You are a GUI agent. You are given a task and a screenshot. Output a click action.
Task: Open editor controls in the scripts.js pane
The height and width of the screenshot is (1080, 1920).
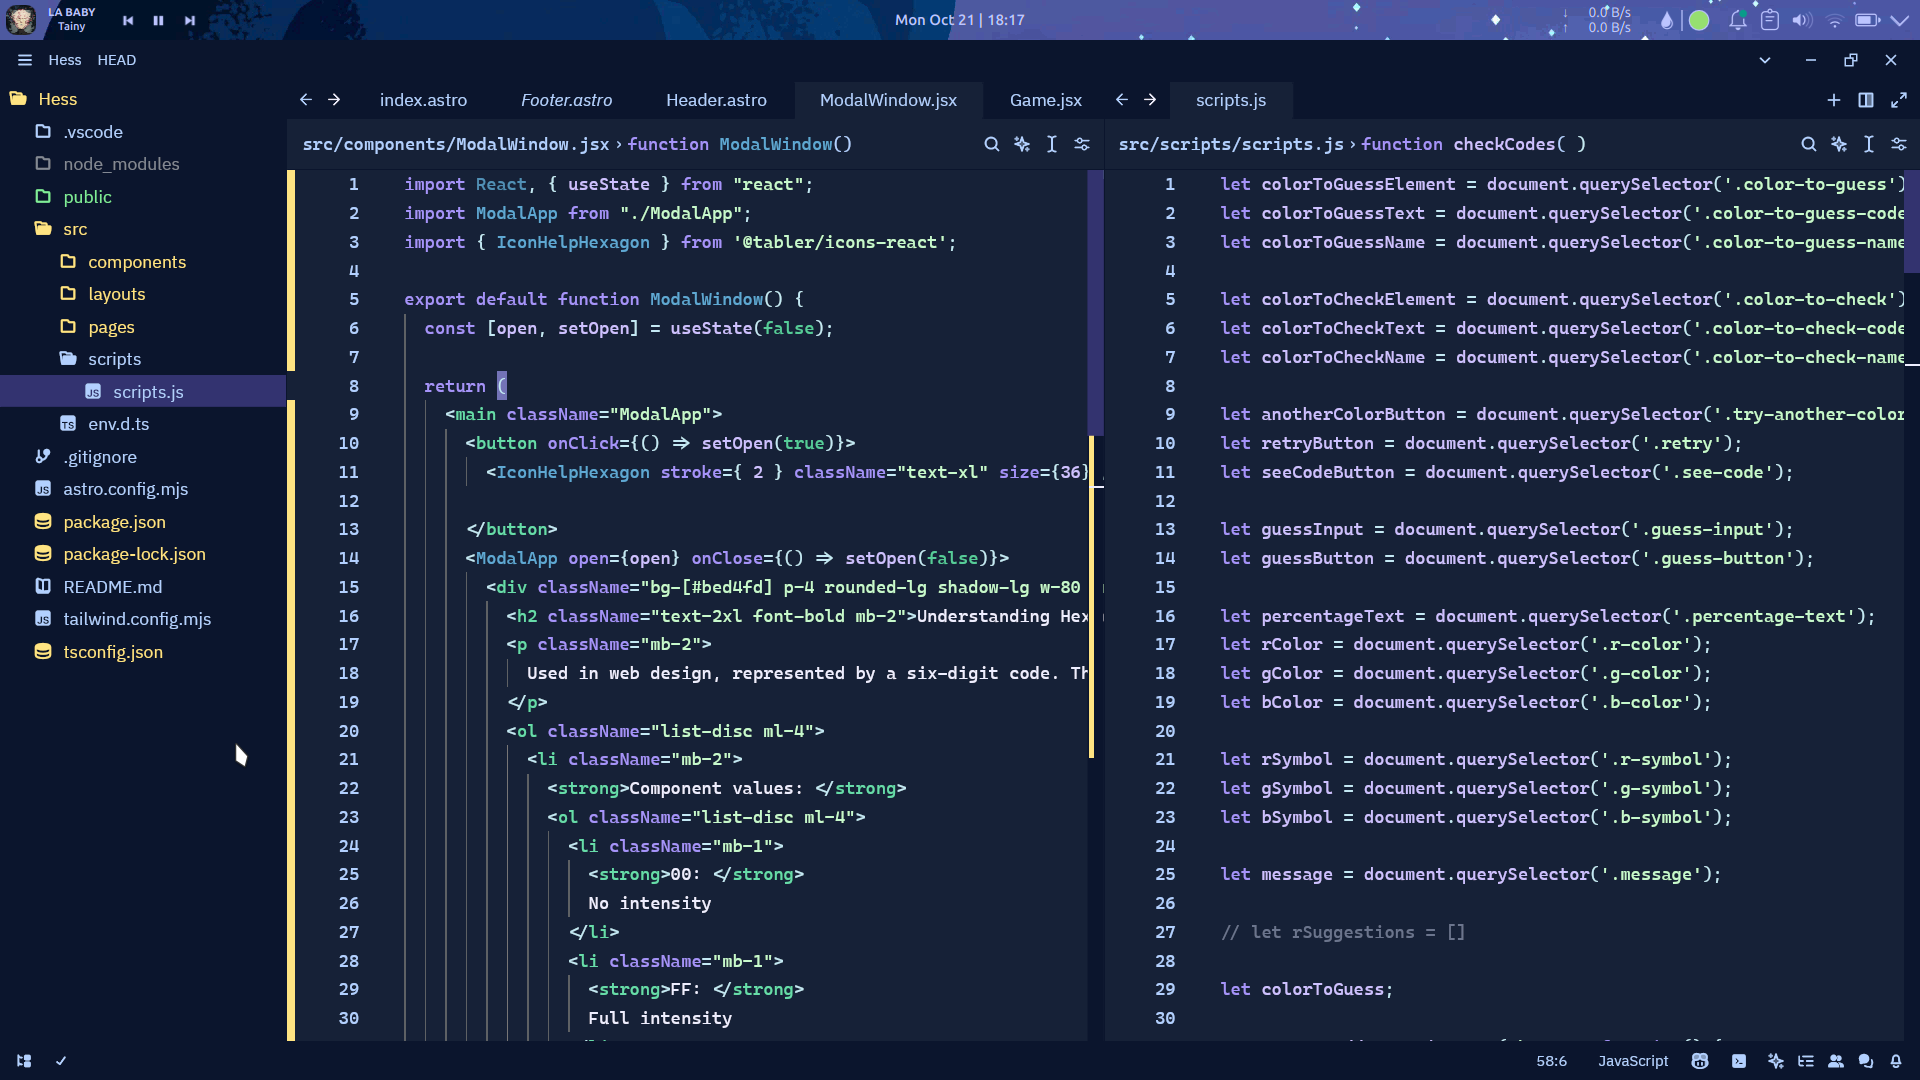click(x=1899, y=144)
